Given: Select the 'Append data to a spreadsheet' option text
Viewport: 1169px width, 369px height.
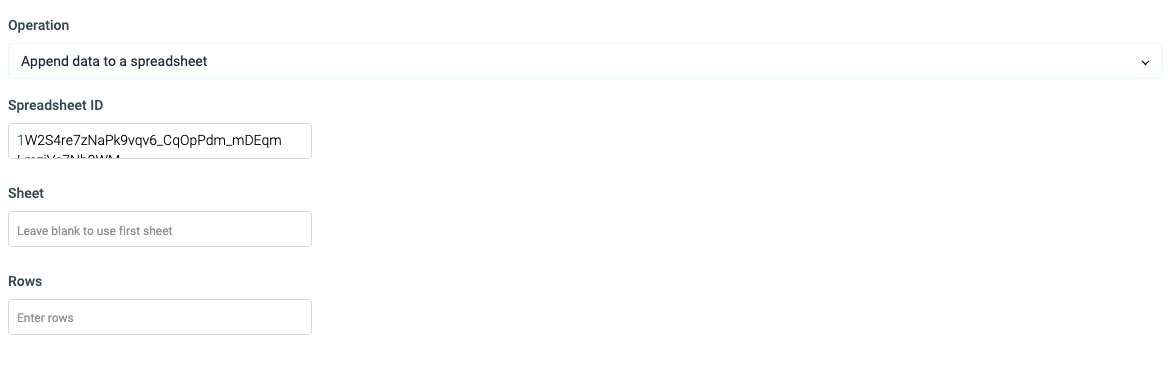Looking at the screenshot, I should coord(114,61).
